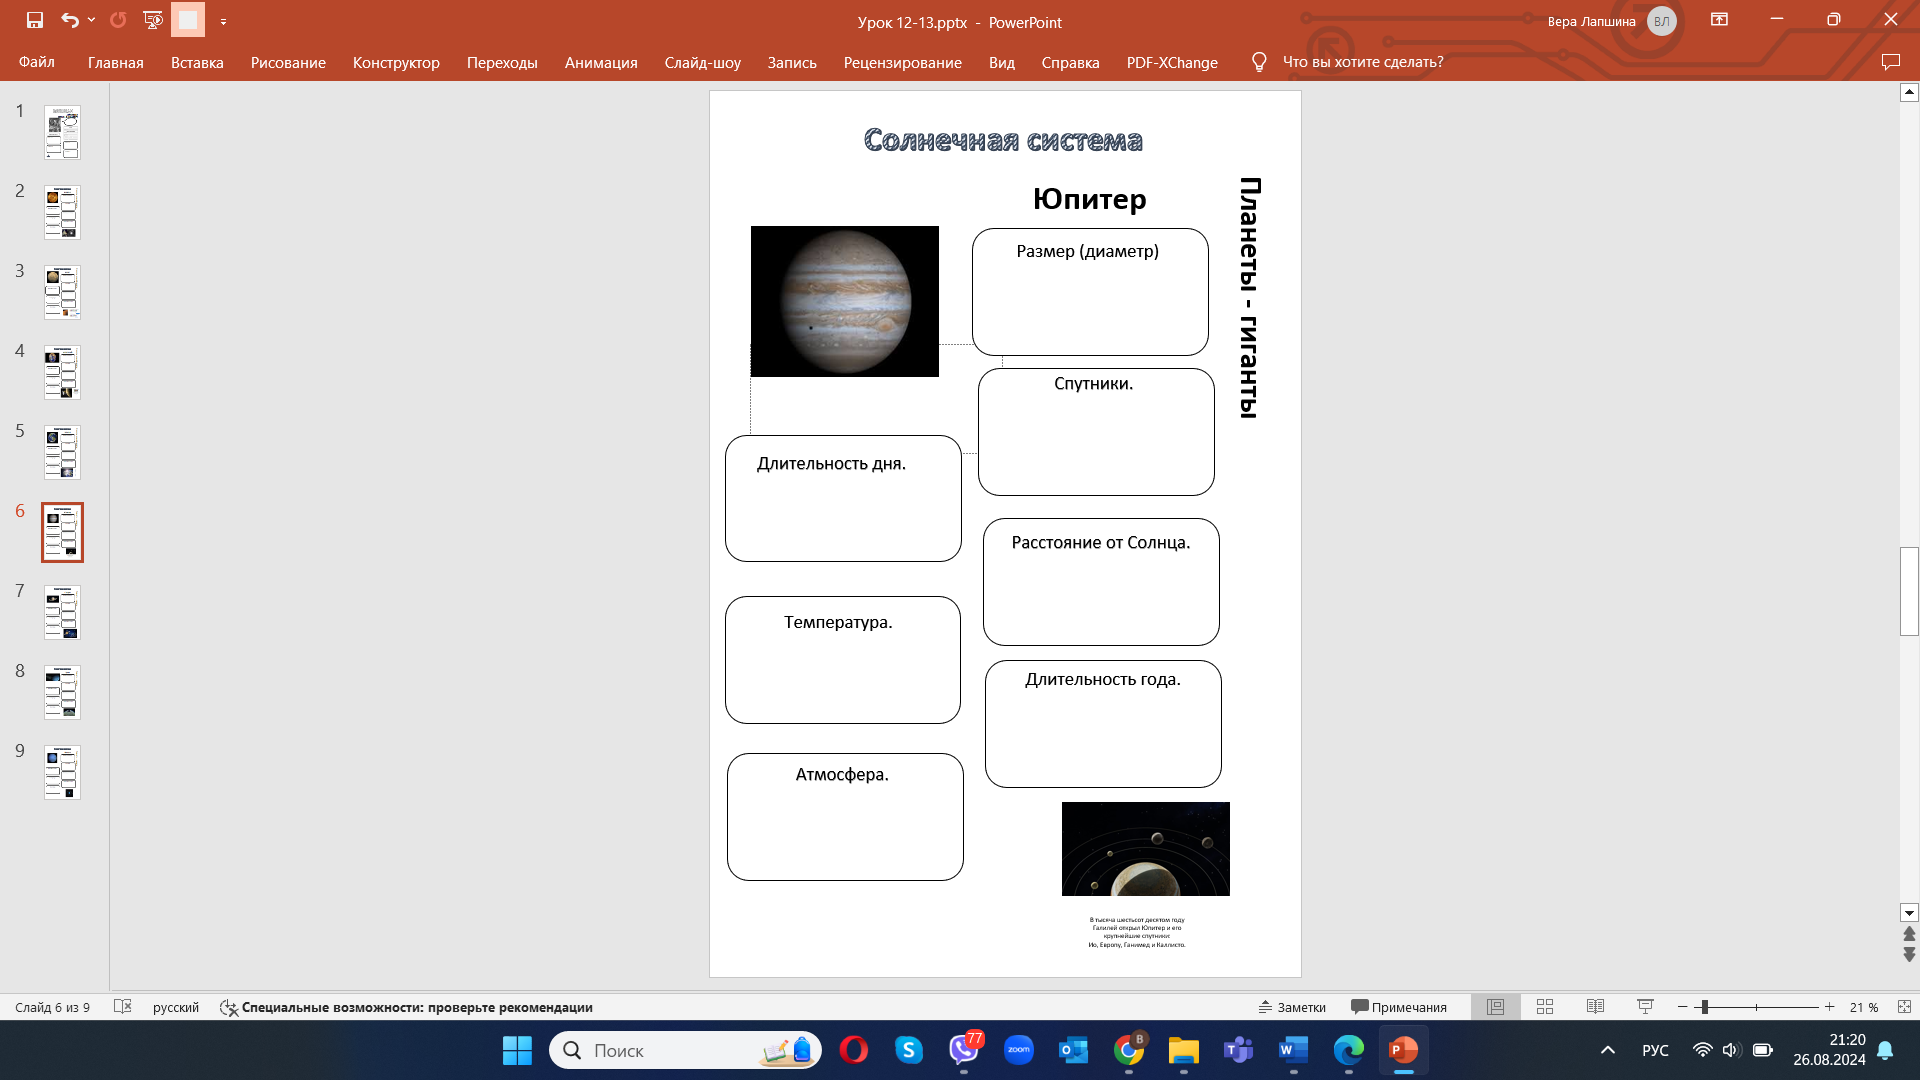This screenshot has height=1080, width=1920.
Task: Go to the Запись tab
Action: point(792,62)
